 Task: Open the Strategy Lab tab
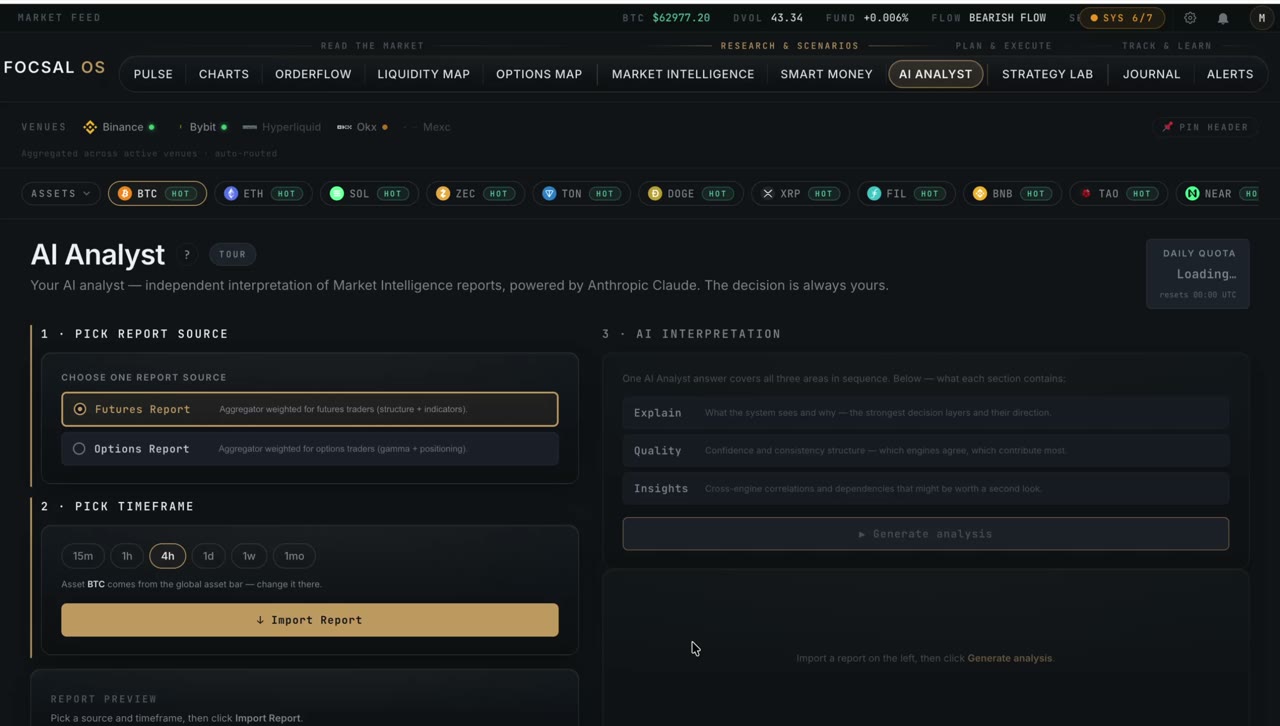(1047, 74)
